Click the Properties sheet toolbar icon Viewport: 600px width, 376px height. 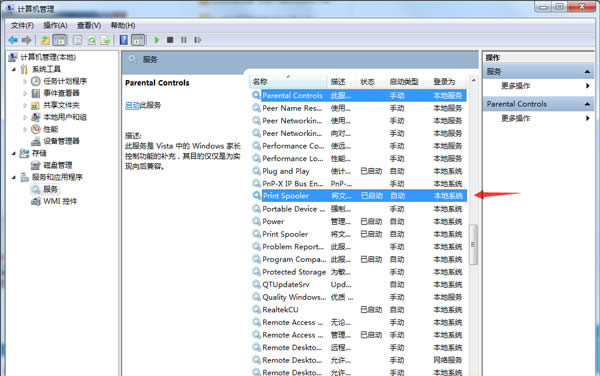point(77,40)
